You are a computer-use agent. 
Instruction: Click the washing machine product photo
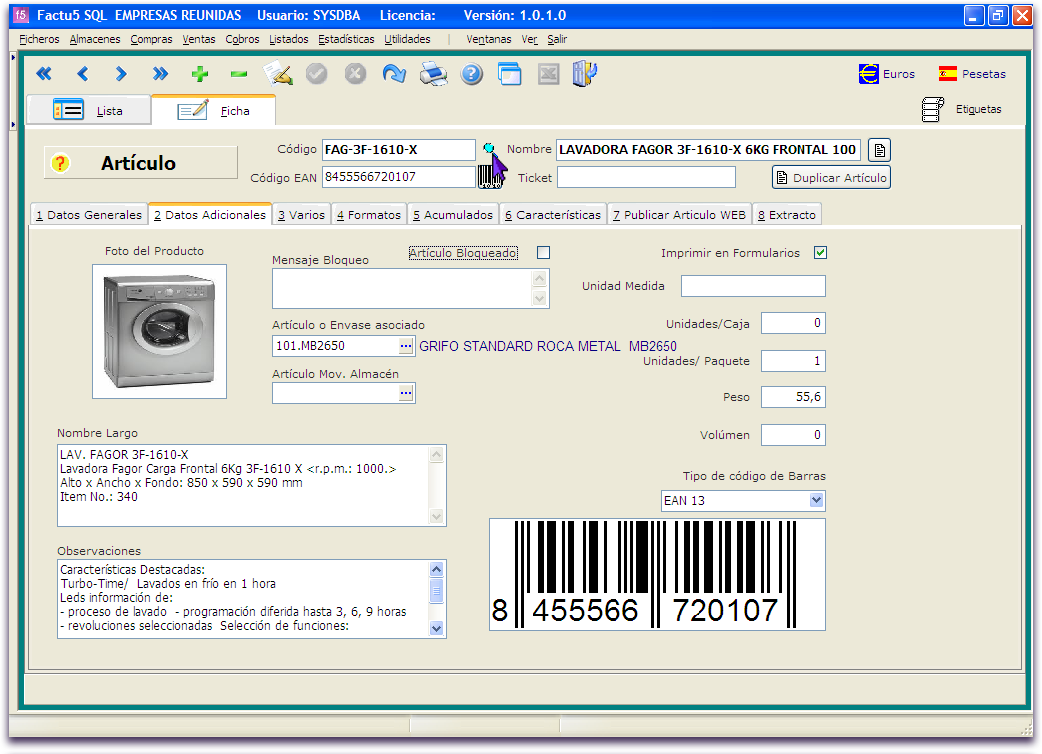click(x=159, y=331)
